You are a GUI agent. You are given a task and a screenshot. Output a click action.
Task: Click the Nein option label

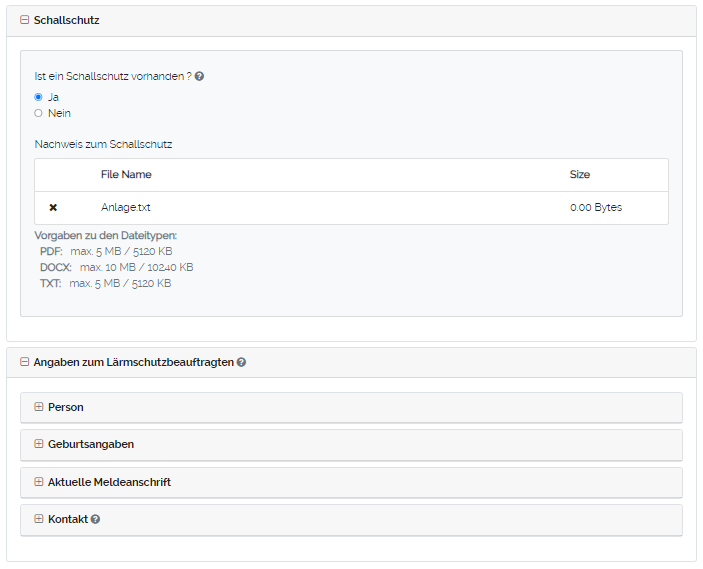tap(59, 113)
